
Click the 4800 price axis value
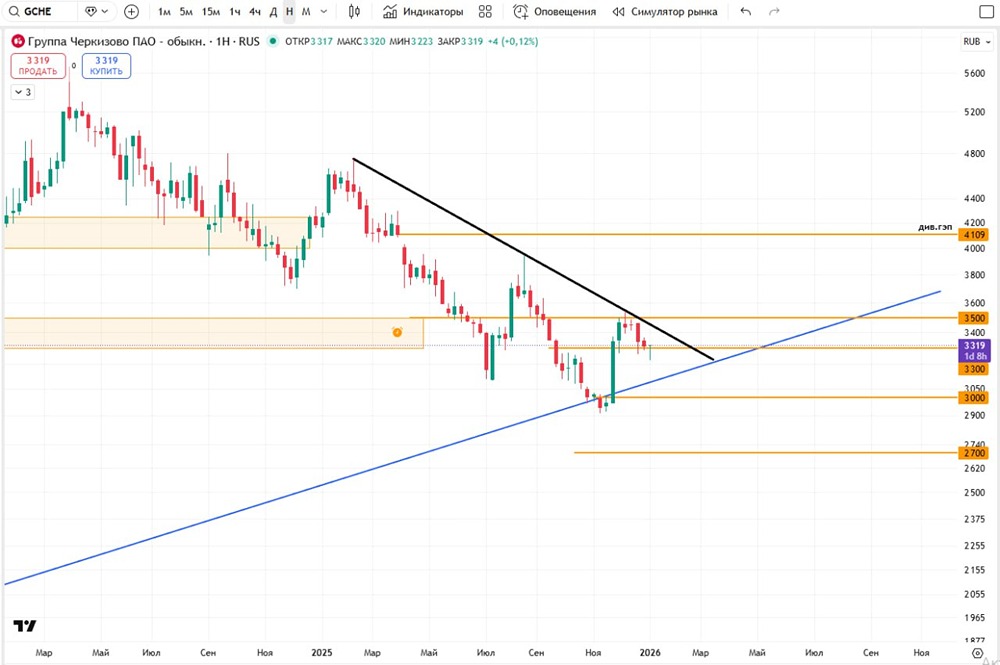tap(974, 154)
